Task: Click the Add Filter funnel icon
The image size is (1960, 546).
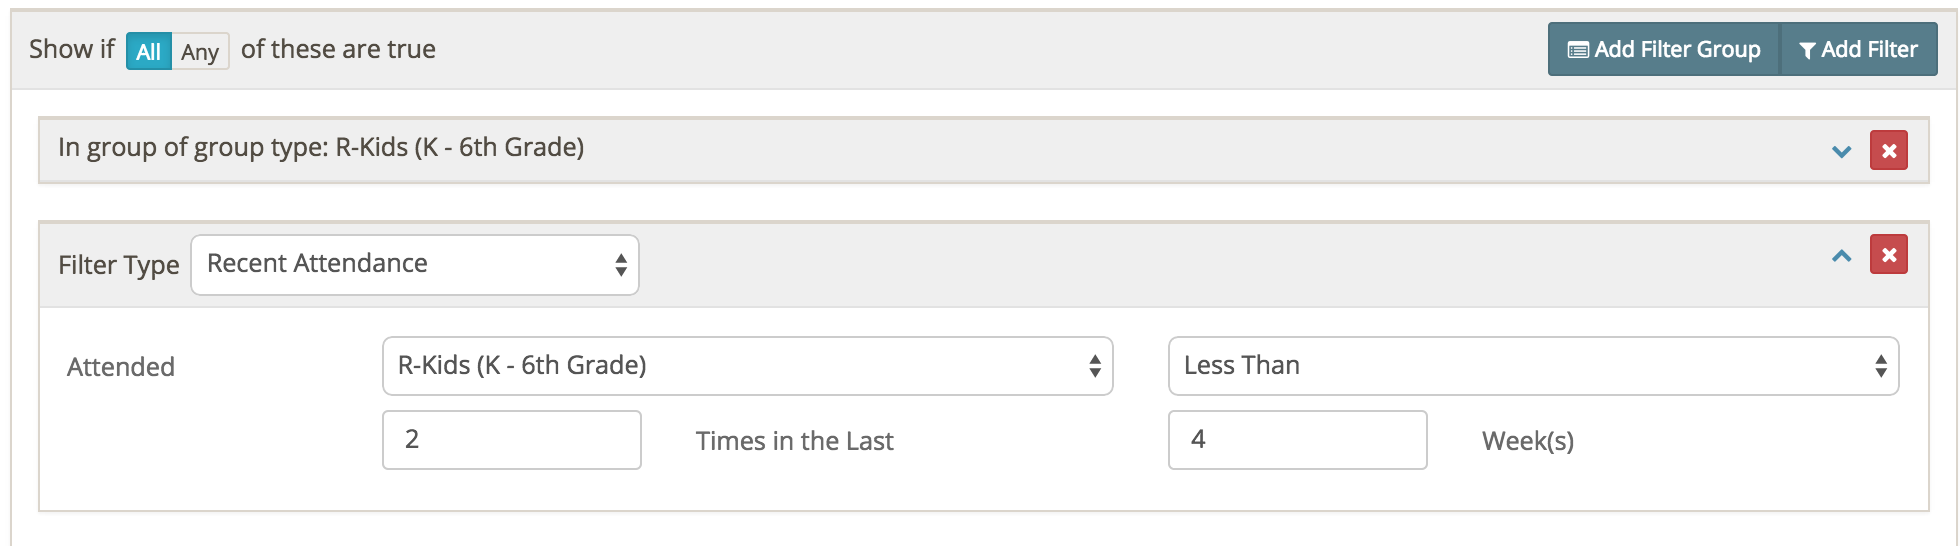Action: point(1806,50)
